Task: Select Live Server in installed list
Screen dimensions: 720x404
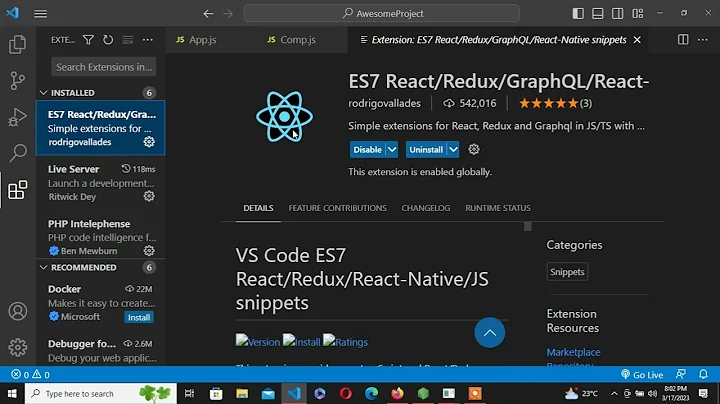Action: pos(101,183)
